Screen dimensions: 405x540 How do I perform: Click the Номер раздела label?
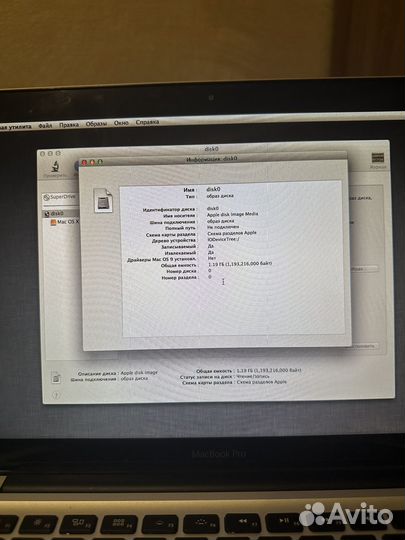tap(180, 278)
